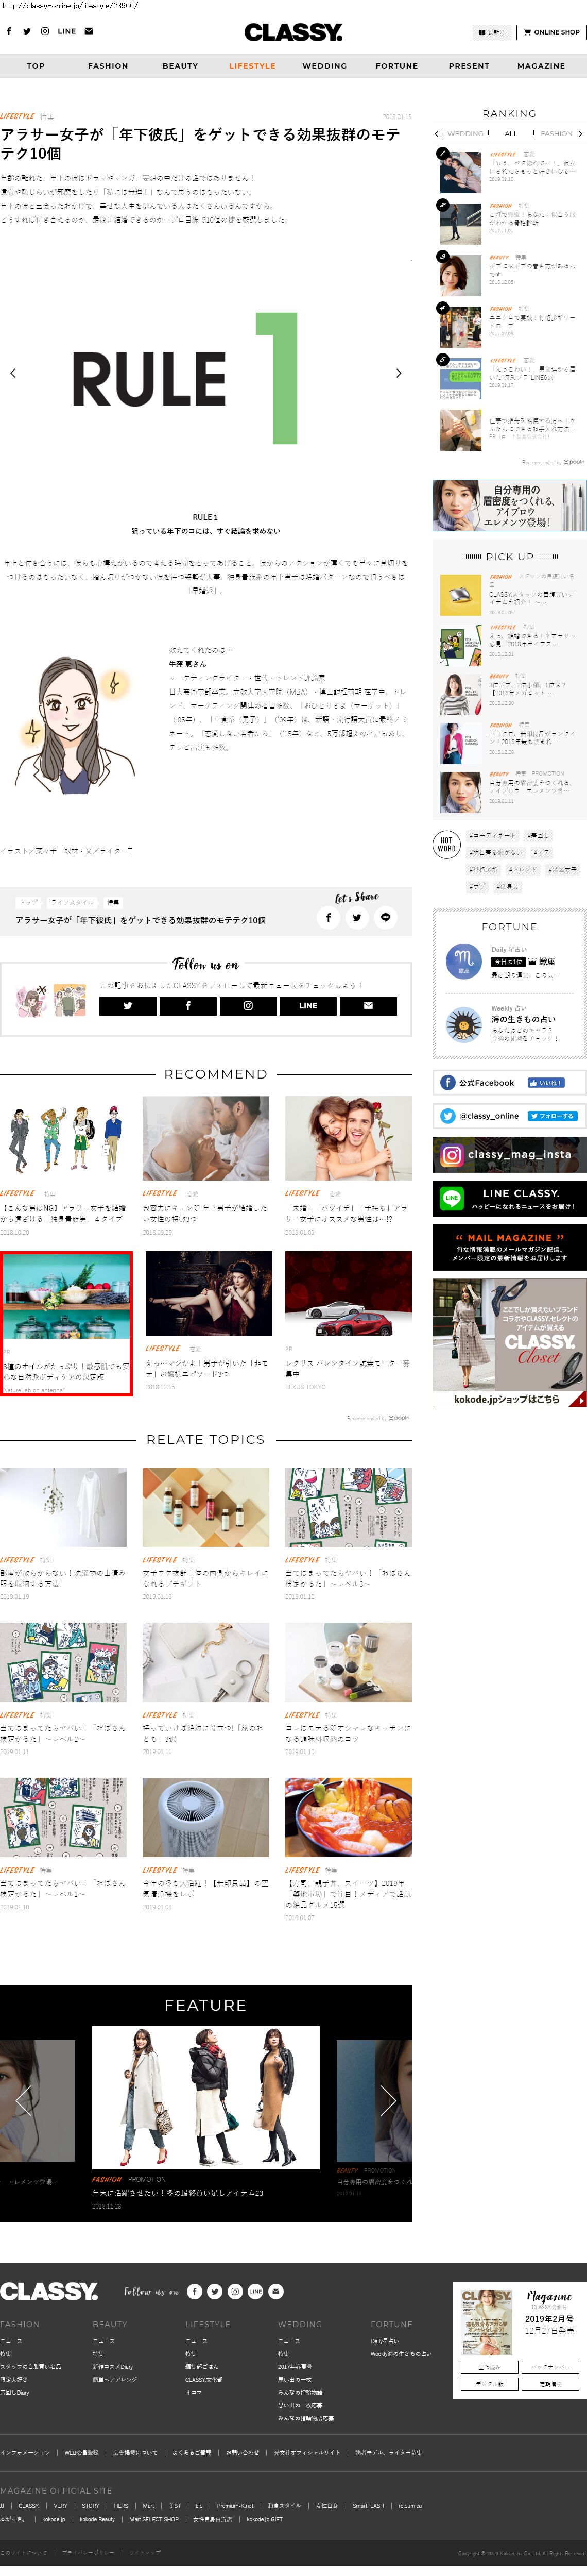Open the FORTUNE navigation tab
Viewport: 587px width, 2576px height.
coord(396,66)
